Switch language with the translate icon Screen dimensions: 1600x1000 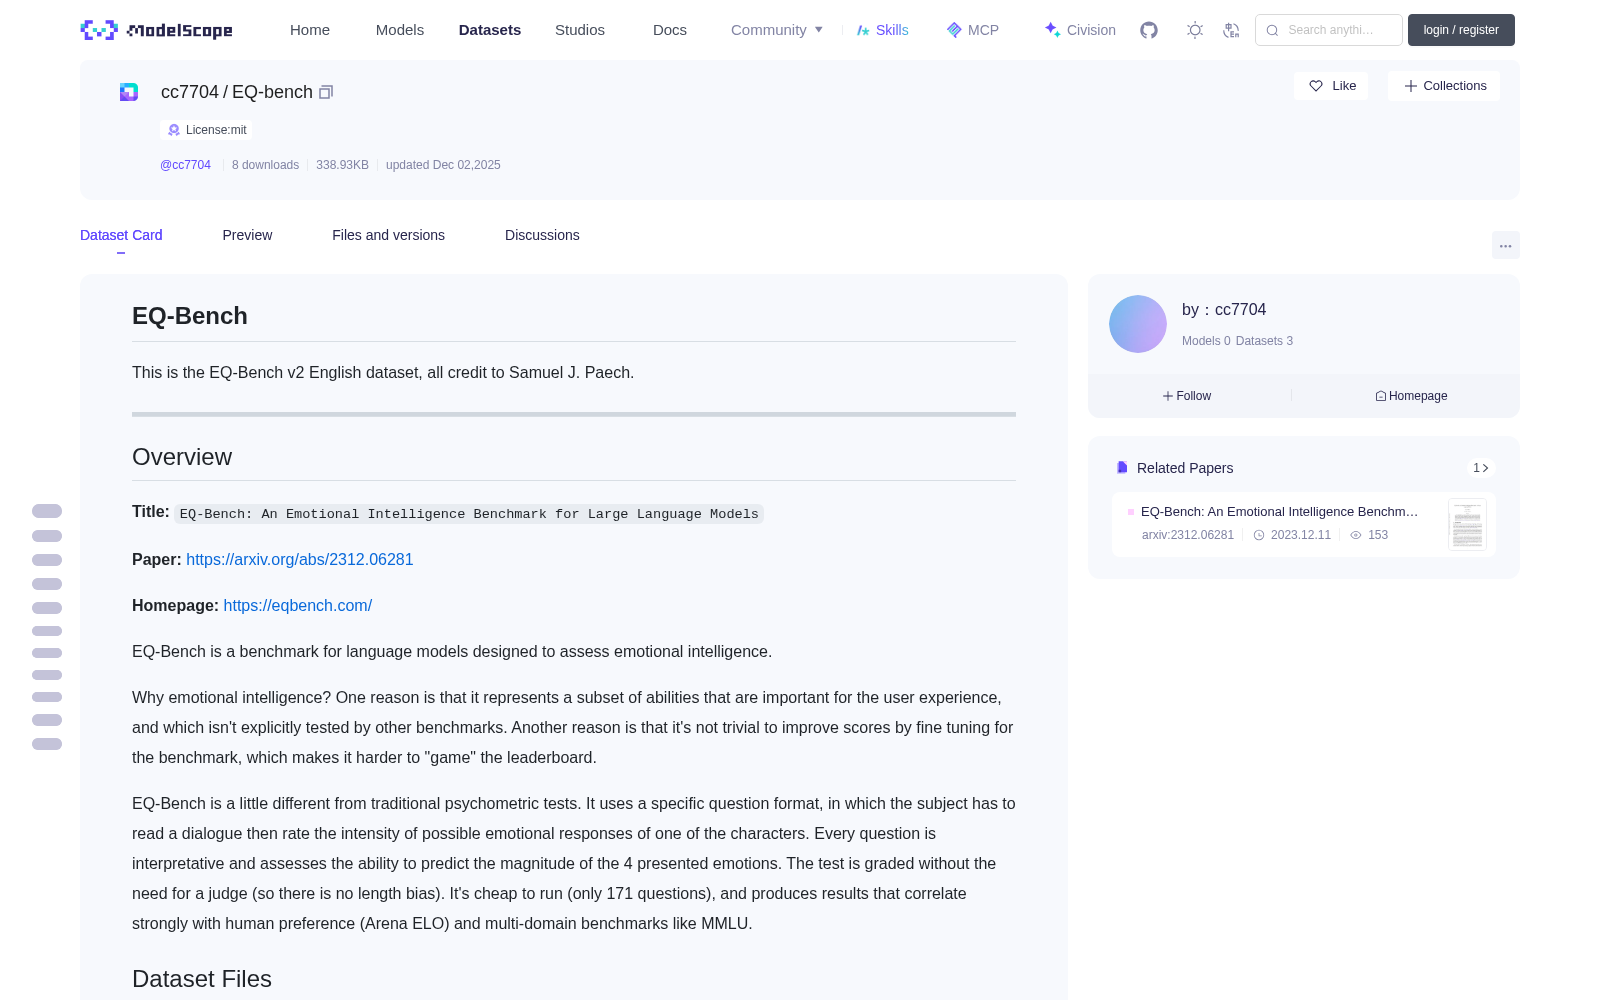point(1231,30)
